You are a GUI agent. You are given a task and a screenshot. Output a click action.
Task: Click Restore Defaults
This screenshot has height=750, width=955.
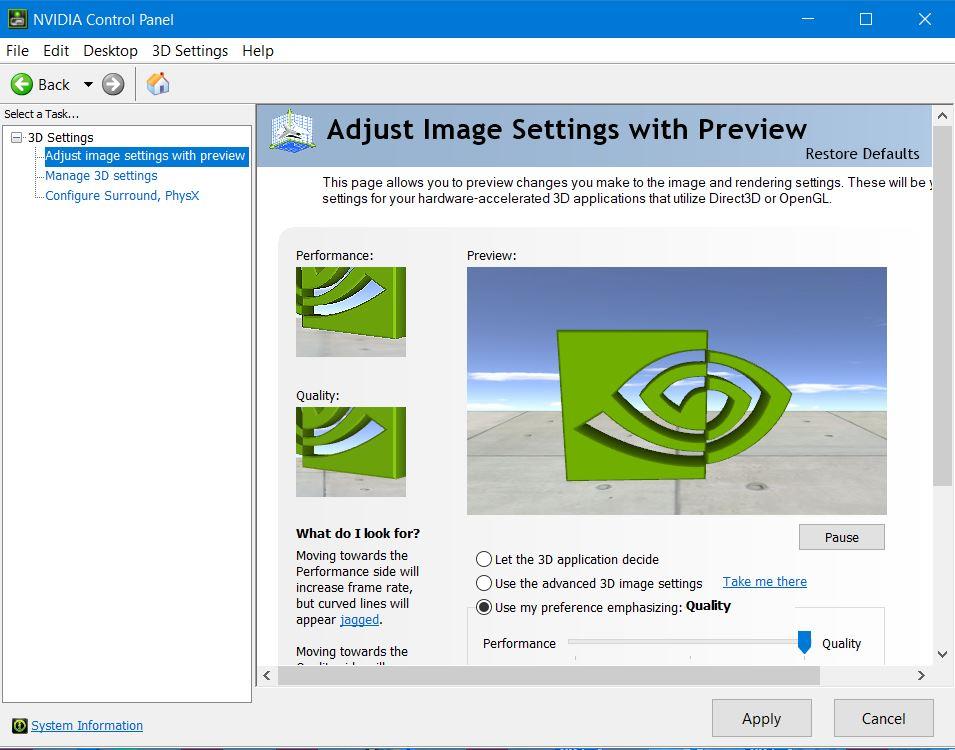pos(862,154)
